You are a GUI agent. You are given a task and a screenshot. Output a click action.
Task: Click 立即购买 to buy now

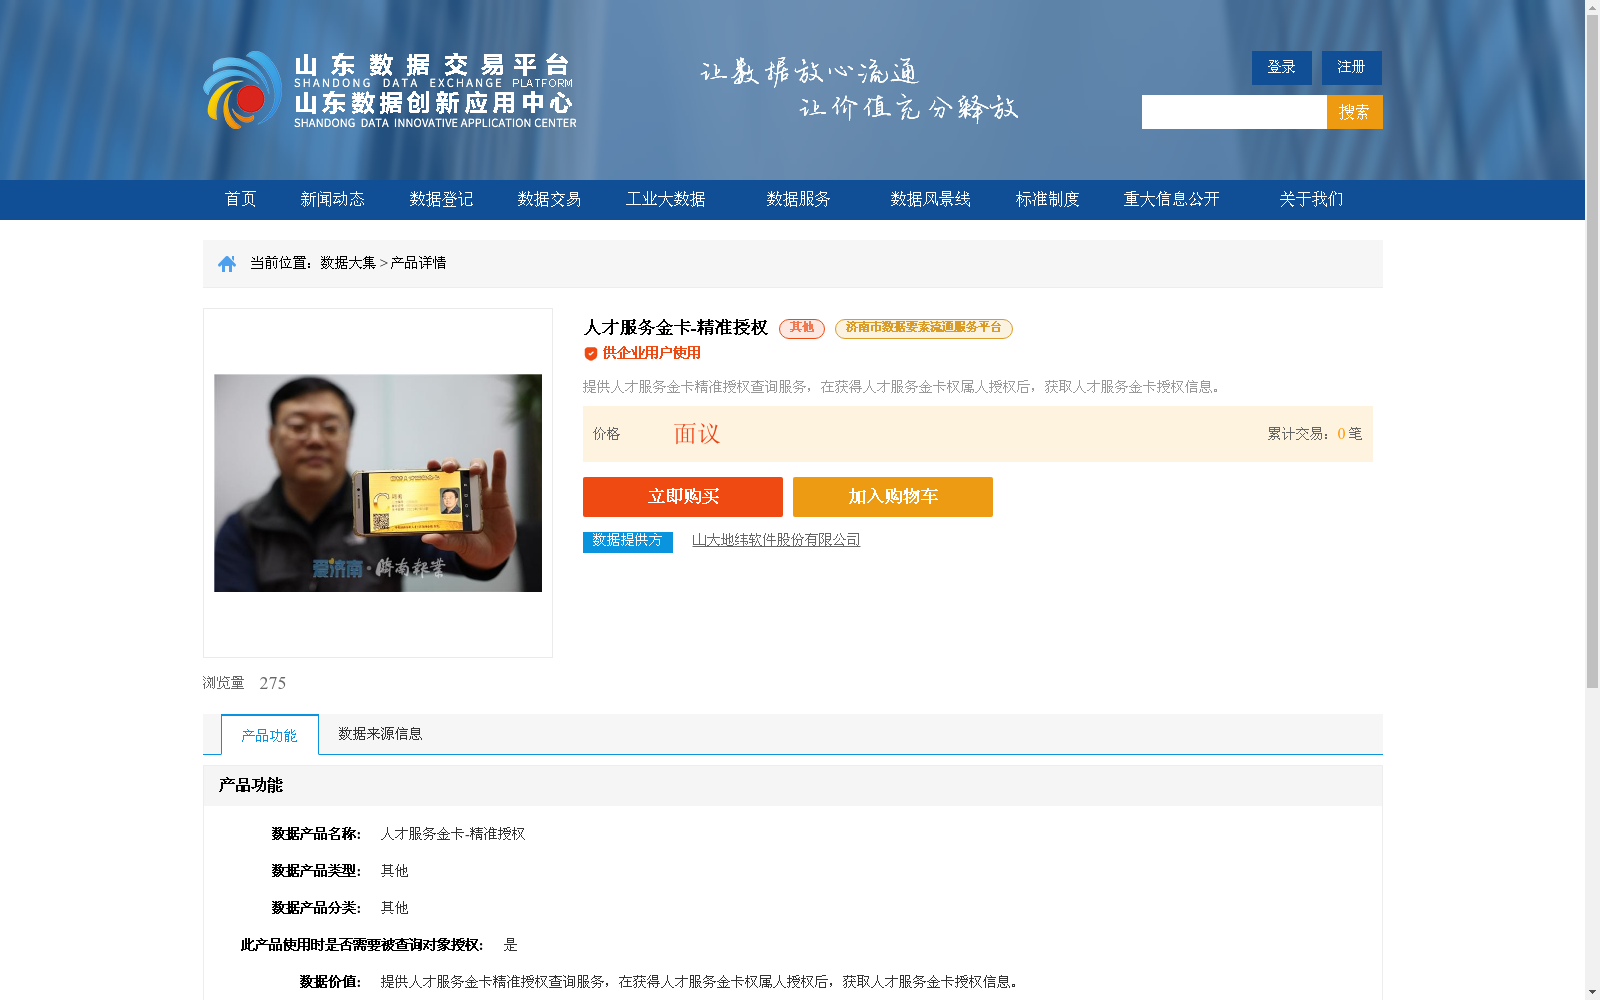tap(683, 496)
